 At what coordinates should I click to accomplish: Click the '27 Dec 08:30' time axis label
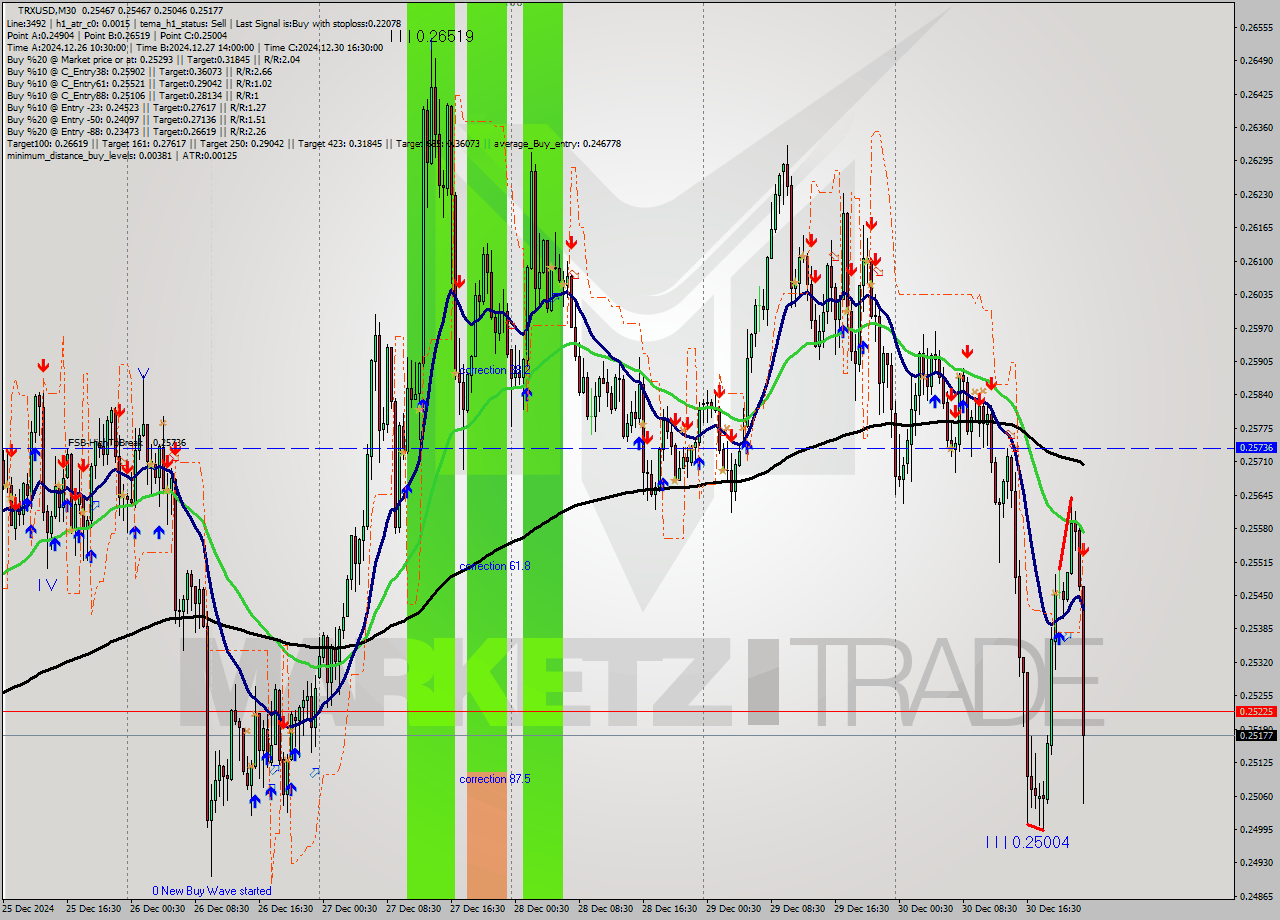[414, 909]
